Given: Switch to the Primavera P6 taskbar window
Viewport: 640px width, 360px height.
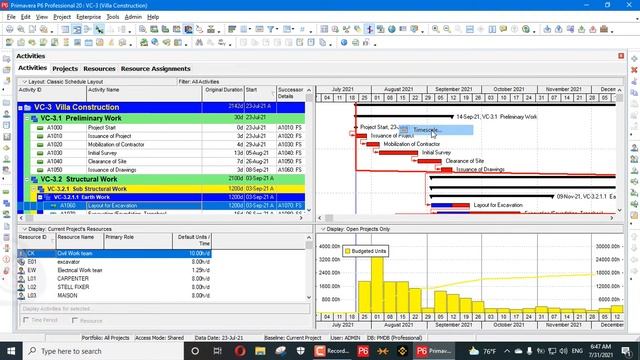Looking at the screenshot, I should pyautogui.click(x=434, y=351).
